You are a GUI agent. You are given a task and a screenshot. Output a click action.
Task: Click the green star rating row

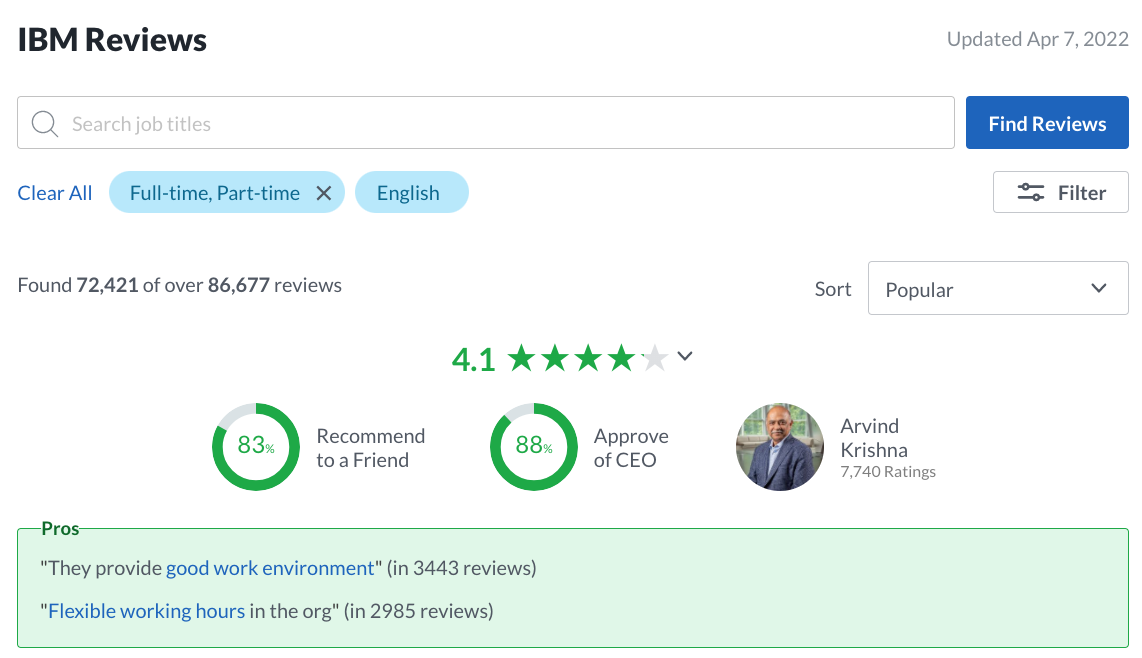tap(588, 359)
